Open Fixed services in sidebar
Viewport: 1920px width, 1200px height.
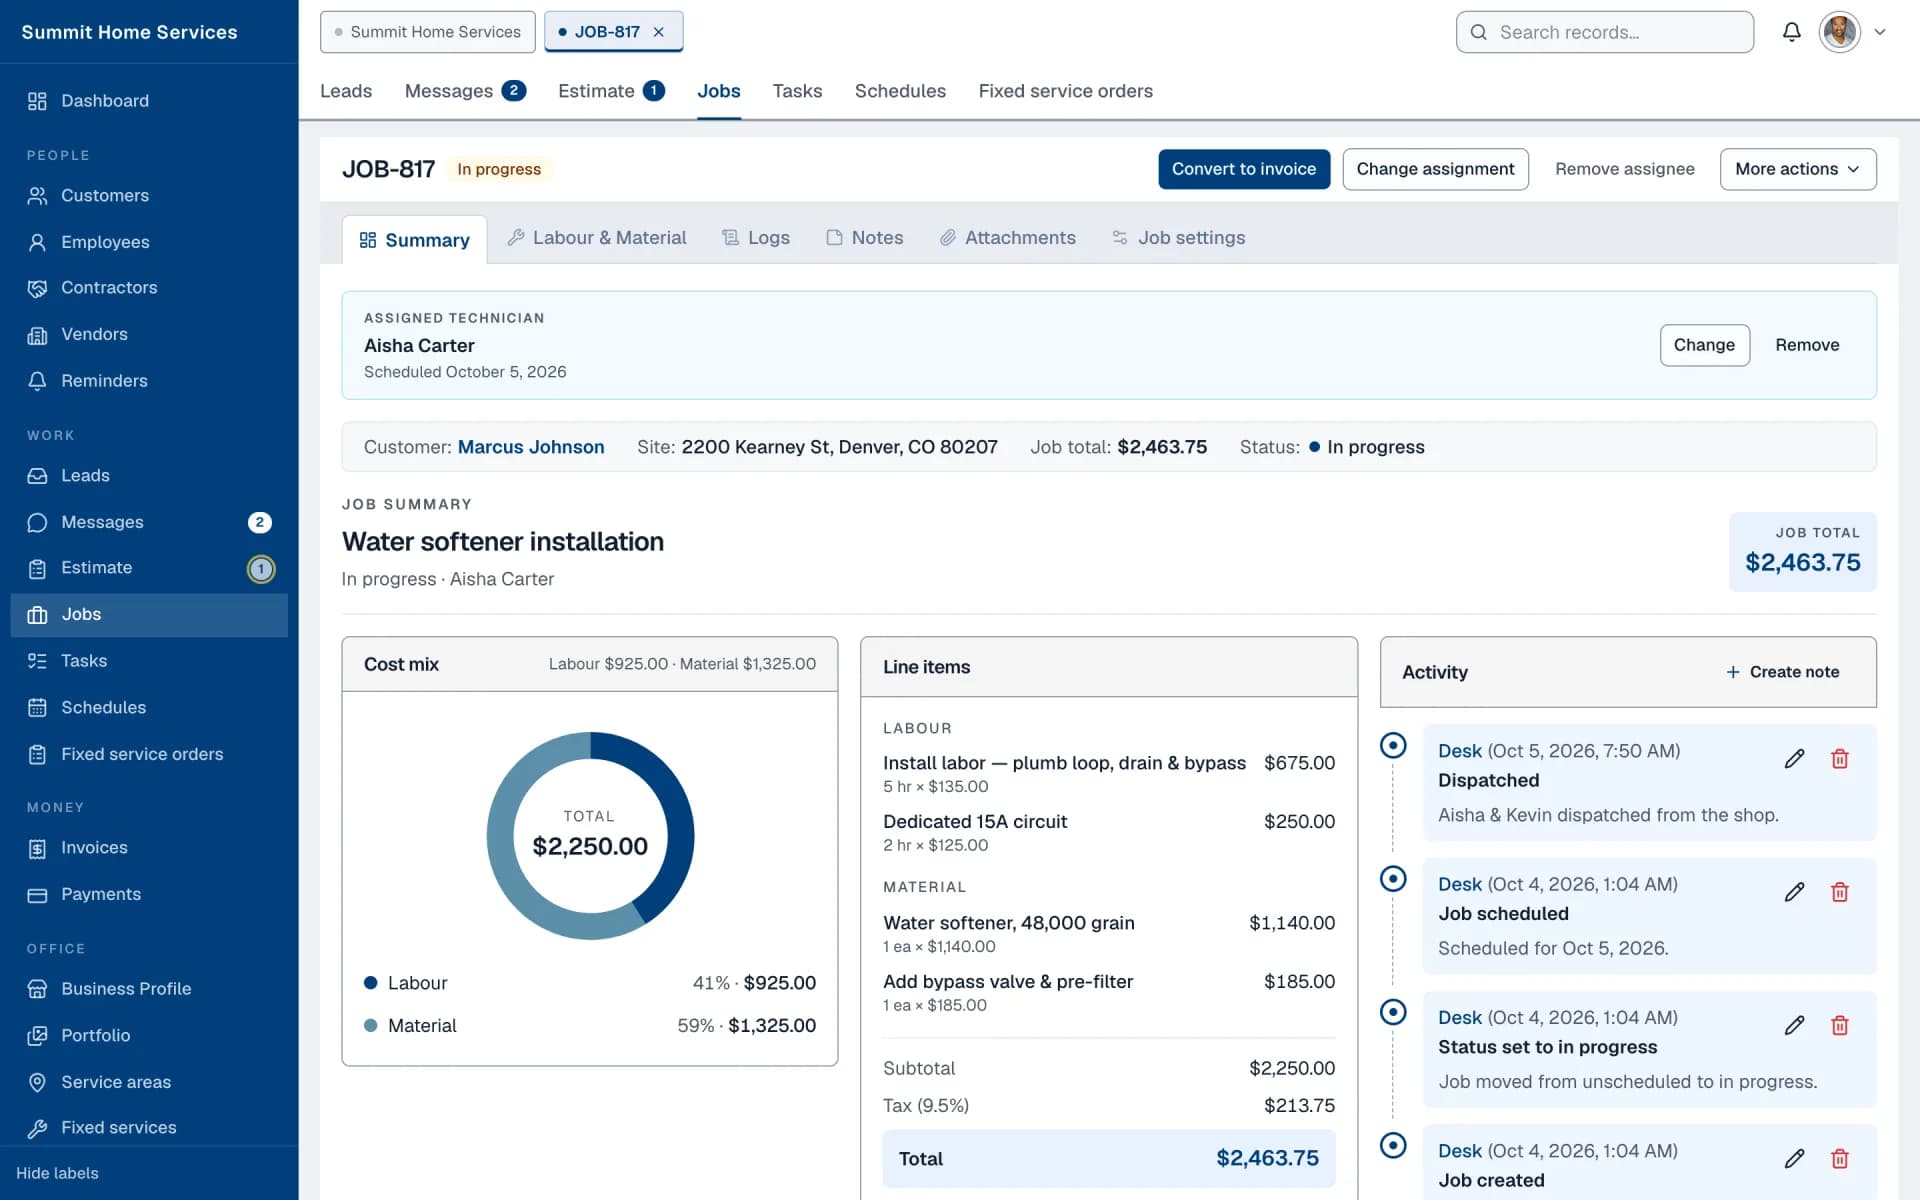point(149,1128)
